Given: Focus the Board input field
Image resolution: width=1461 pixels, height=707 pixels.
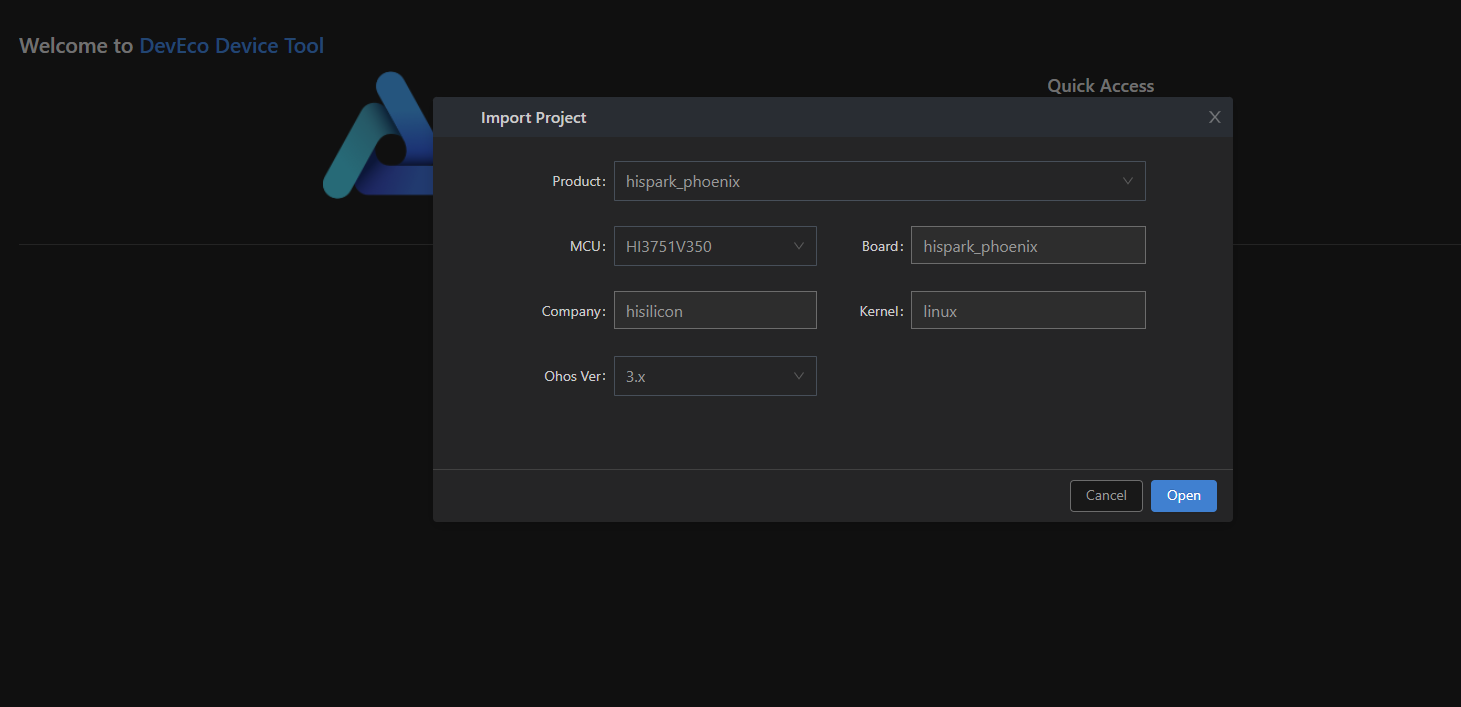Looking at the screenshot, I should pyautogui.click(x=1027, y=246).
